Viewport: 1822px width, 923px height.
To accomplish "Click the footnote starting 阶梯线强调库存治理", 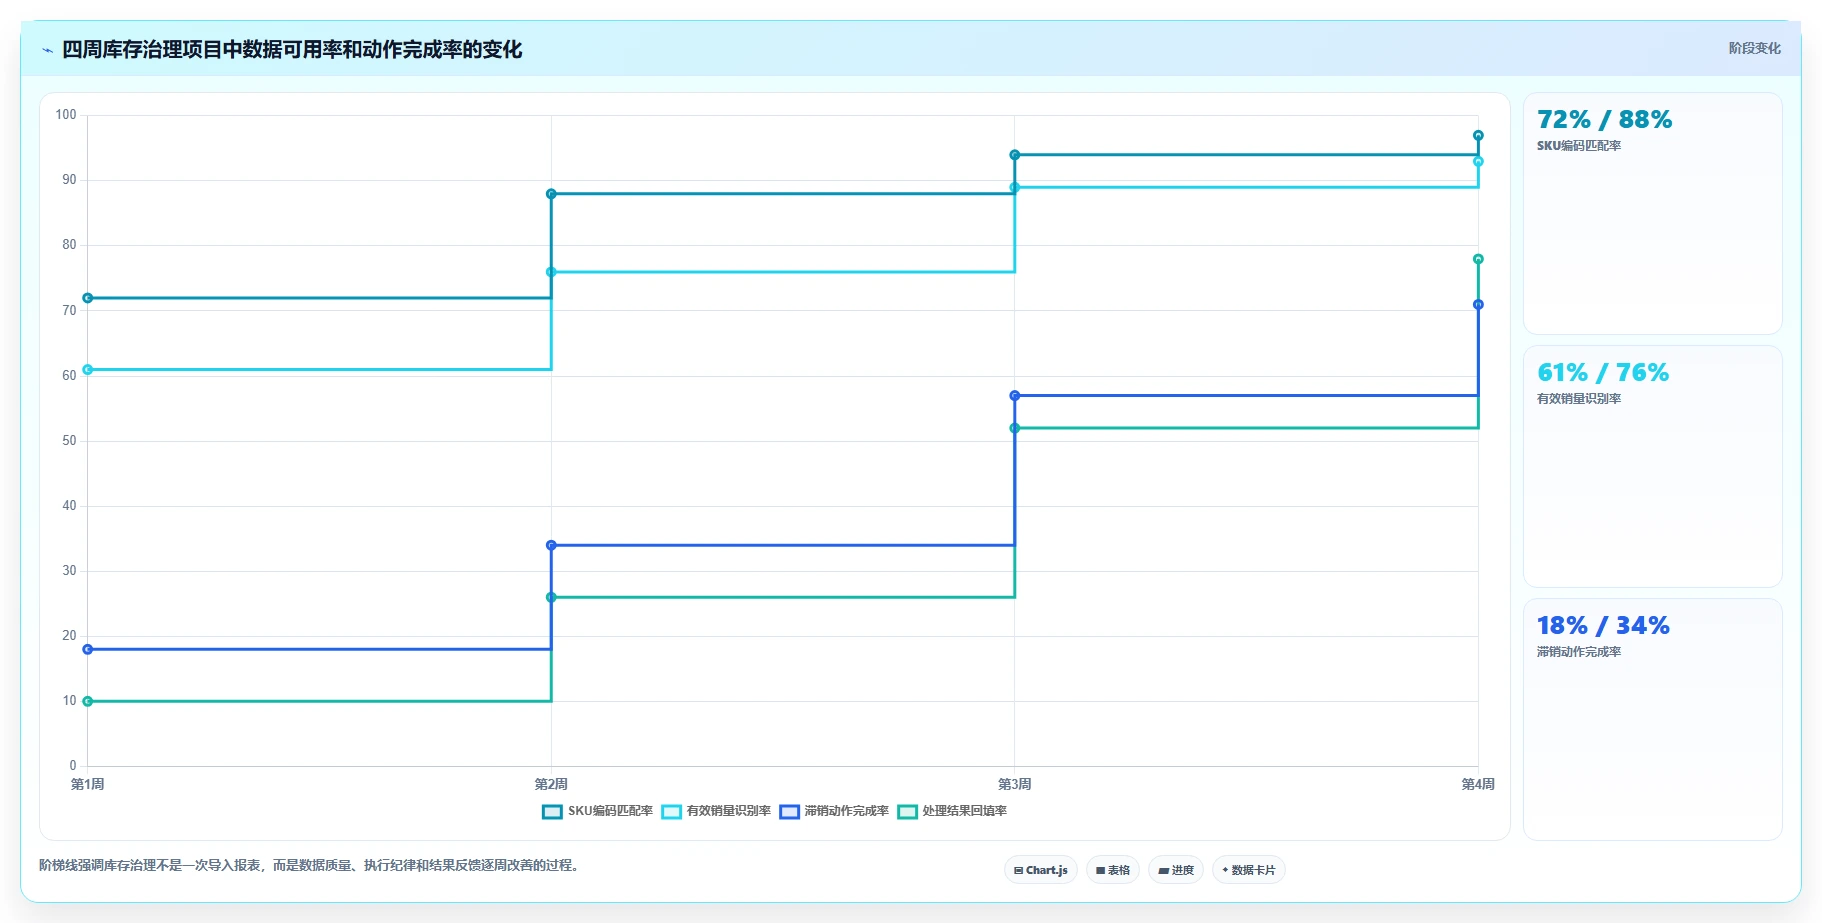I will [311, 865].
